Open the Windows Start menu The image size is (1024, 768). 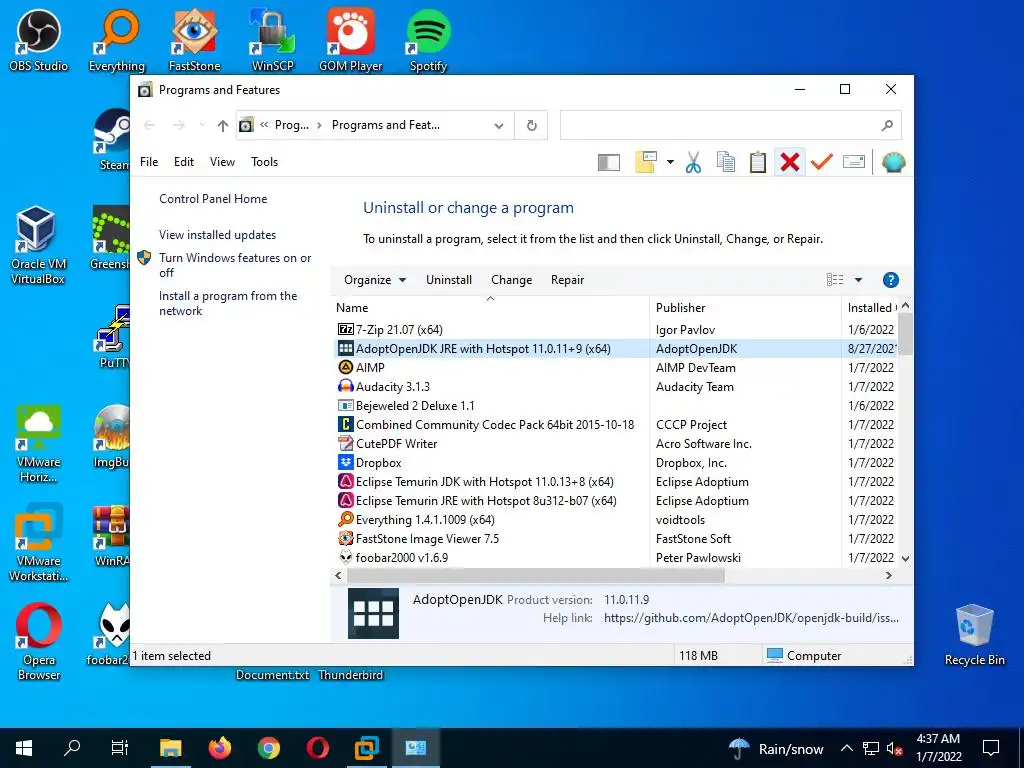coord(24,748)
